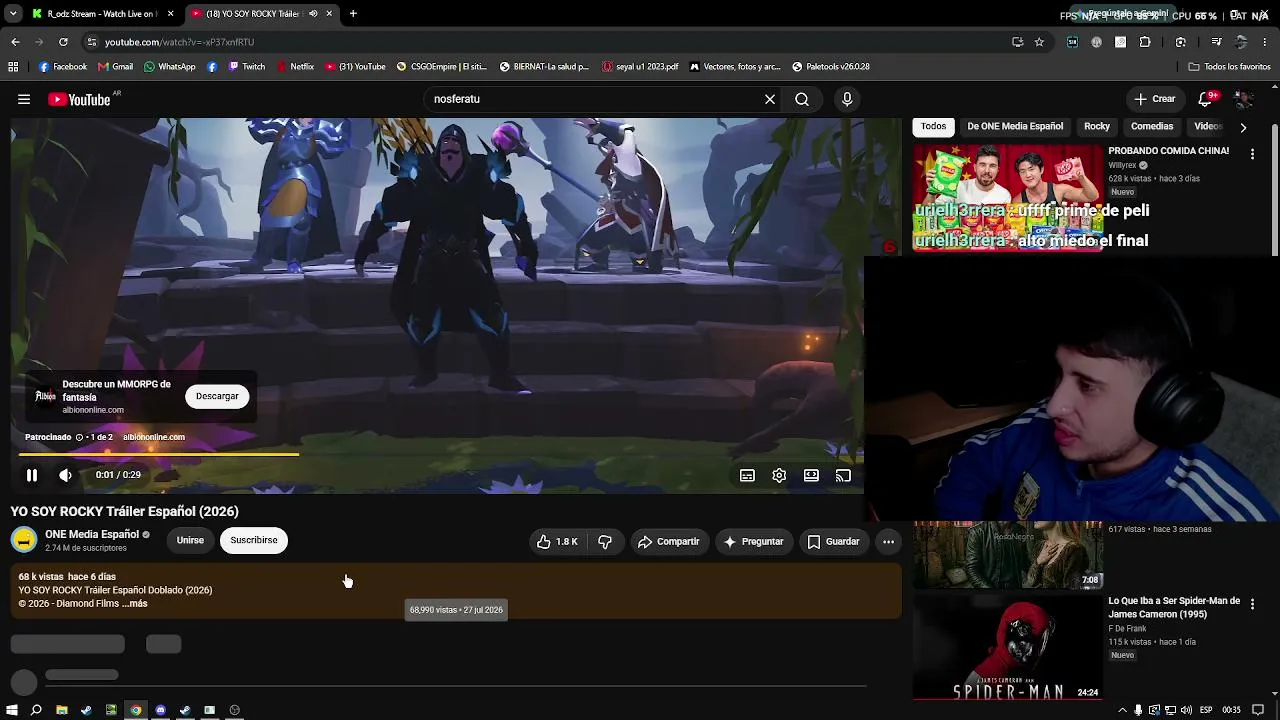Select the Comedias filter chip
1280x720 pixels.
(1152, 126)
